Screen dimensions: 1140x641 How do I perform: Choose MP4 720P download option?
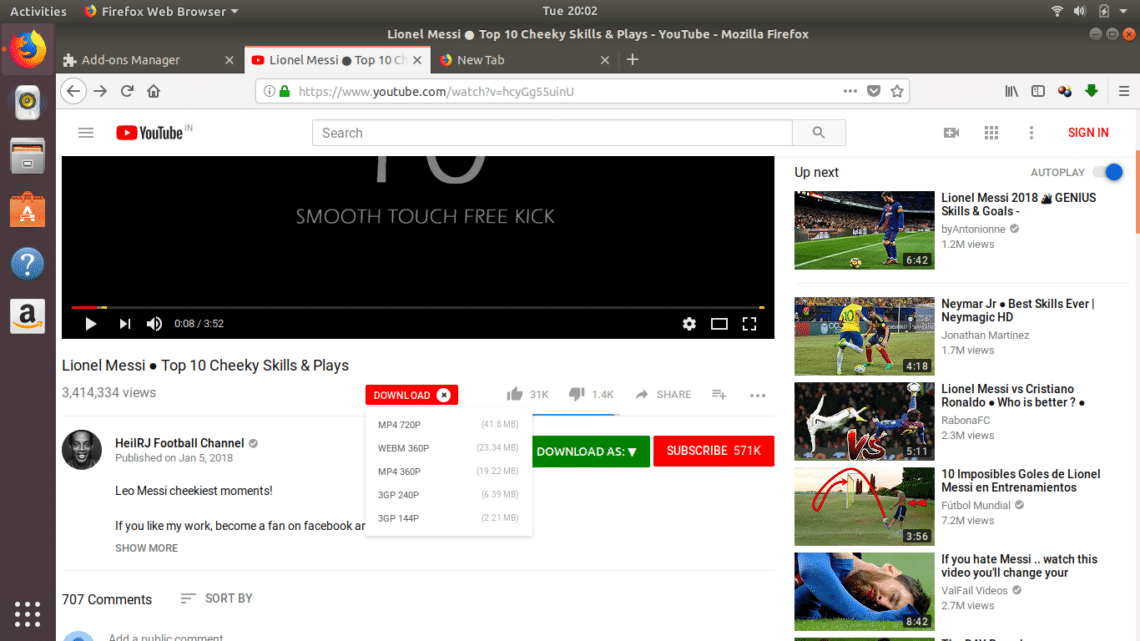[449, 424]
